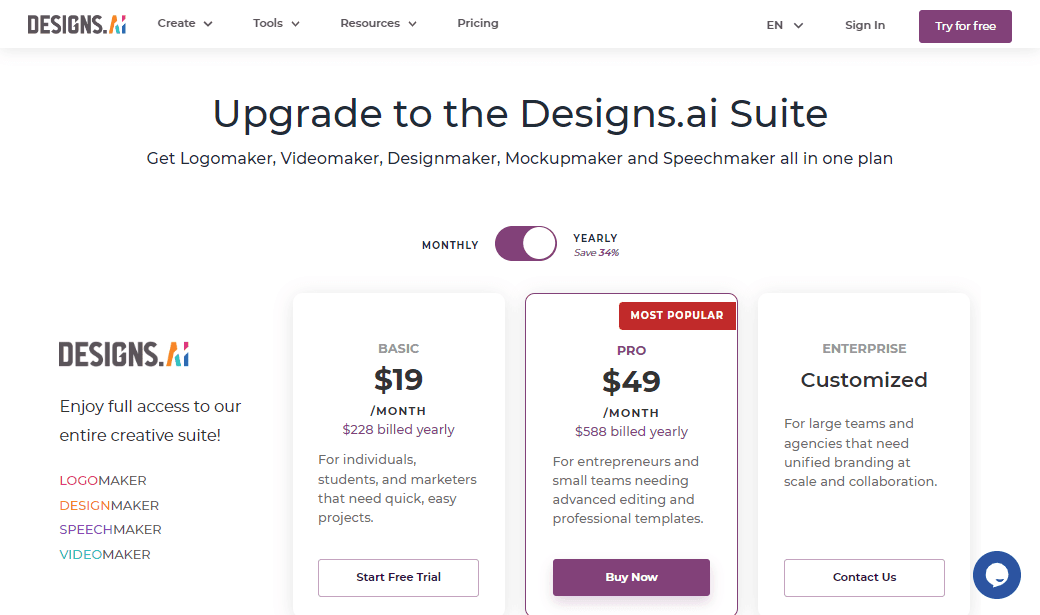Toggle the Monthly/Yearly billing switch
This screenshot has height=615, width=1040.
526,243
